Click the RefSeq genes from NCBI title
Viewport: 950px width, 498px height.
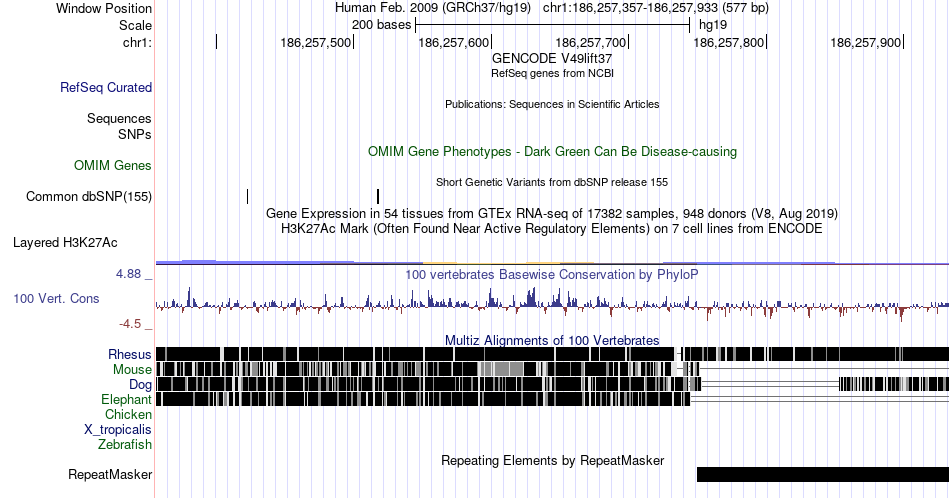tap(552, 73)
